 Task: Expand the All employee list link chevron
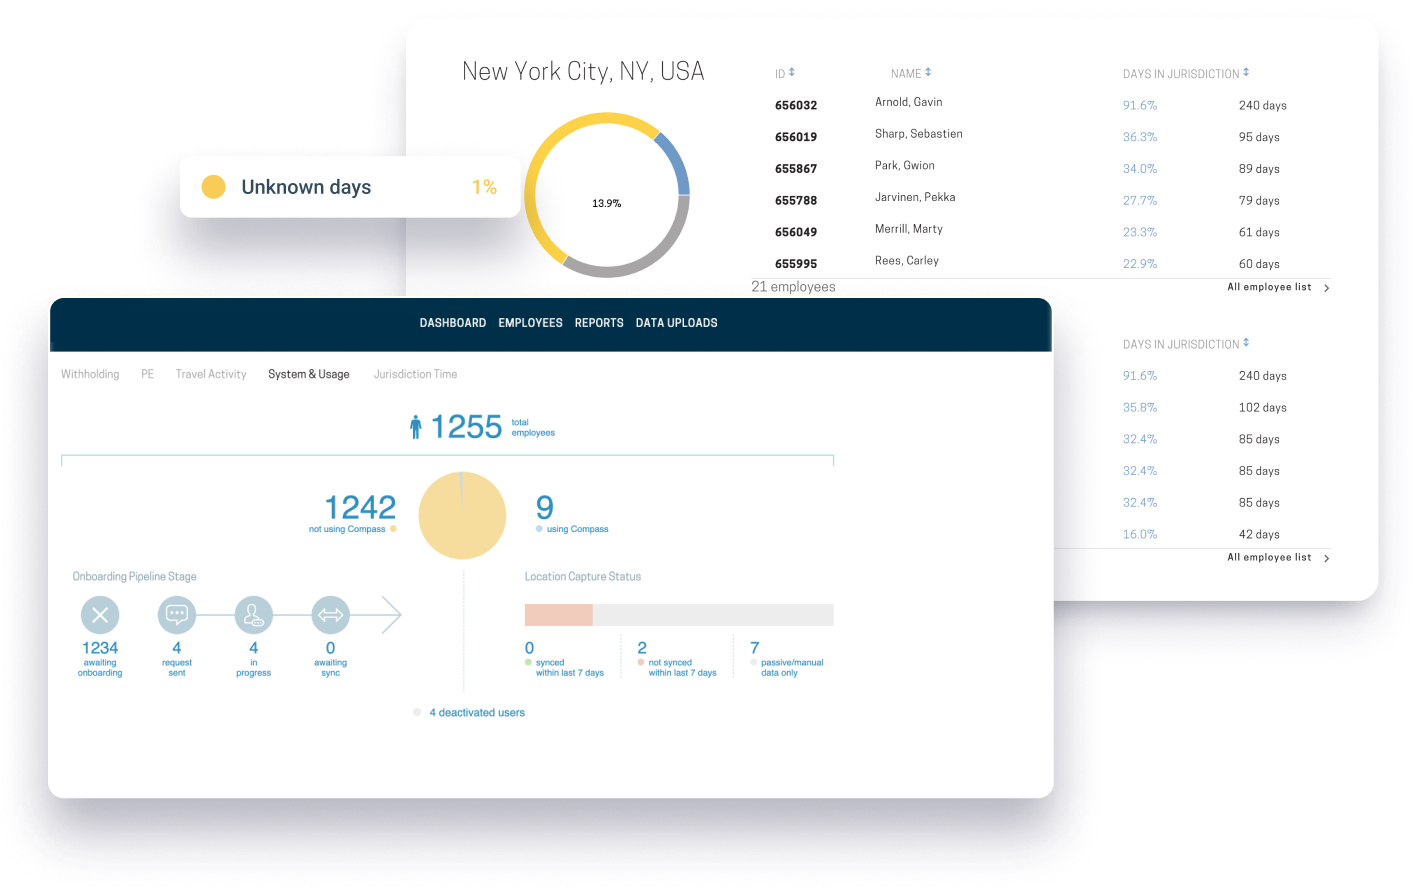tap(1327, 287)
